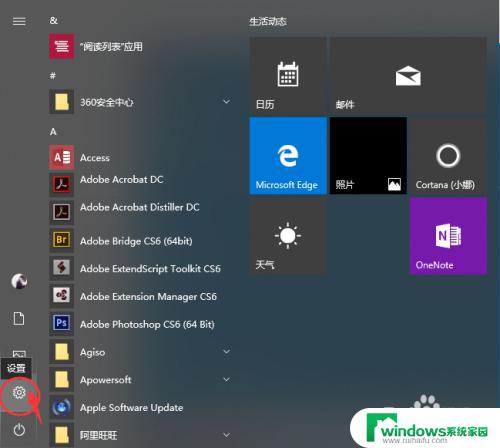500x448 pixels.
Task: Select the "阅读列表"应用 label
Action: point(111,47)
